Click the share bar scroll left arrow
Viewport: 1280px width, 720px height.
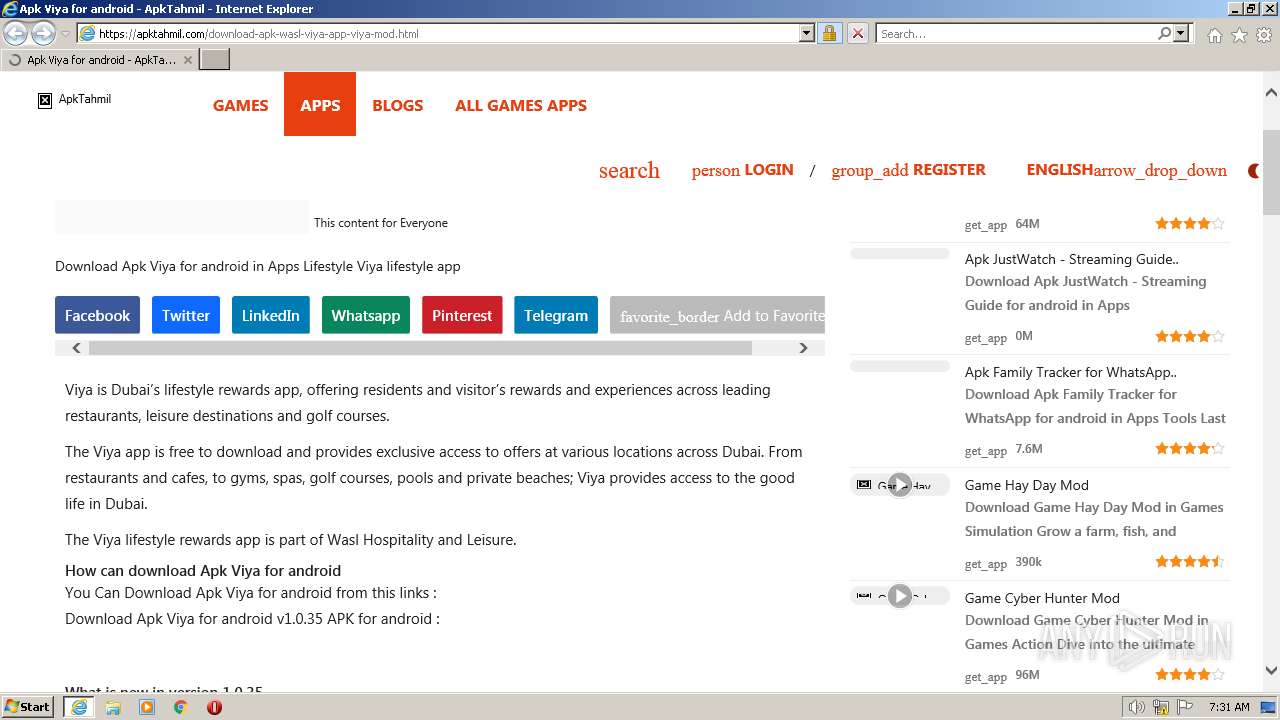(76, 348)
